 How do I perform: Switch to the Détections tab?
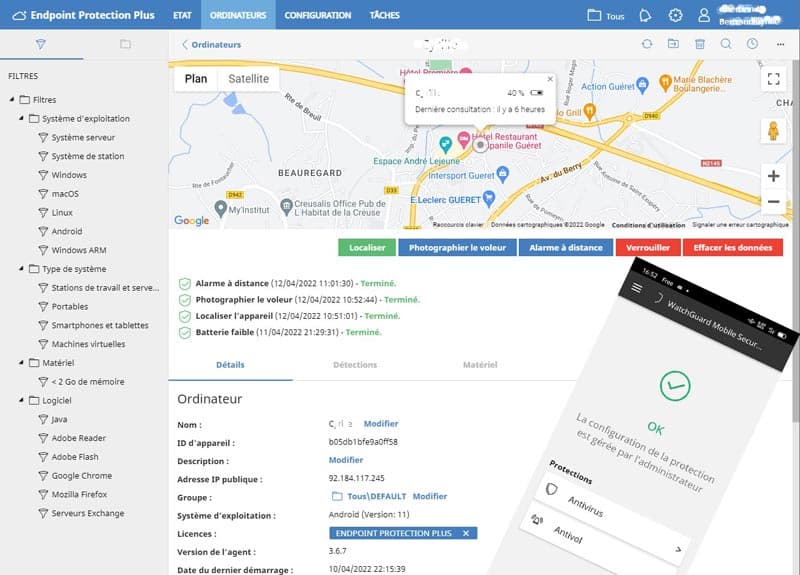pyautogui.click(x=355, y=365)
